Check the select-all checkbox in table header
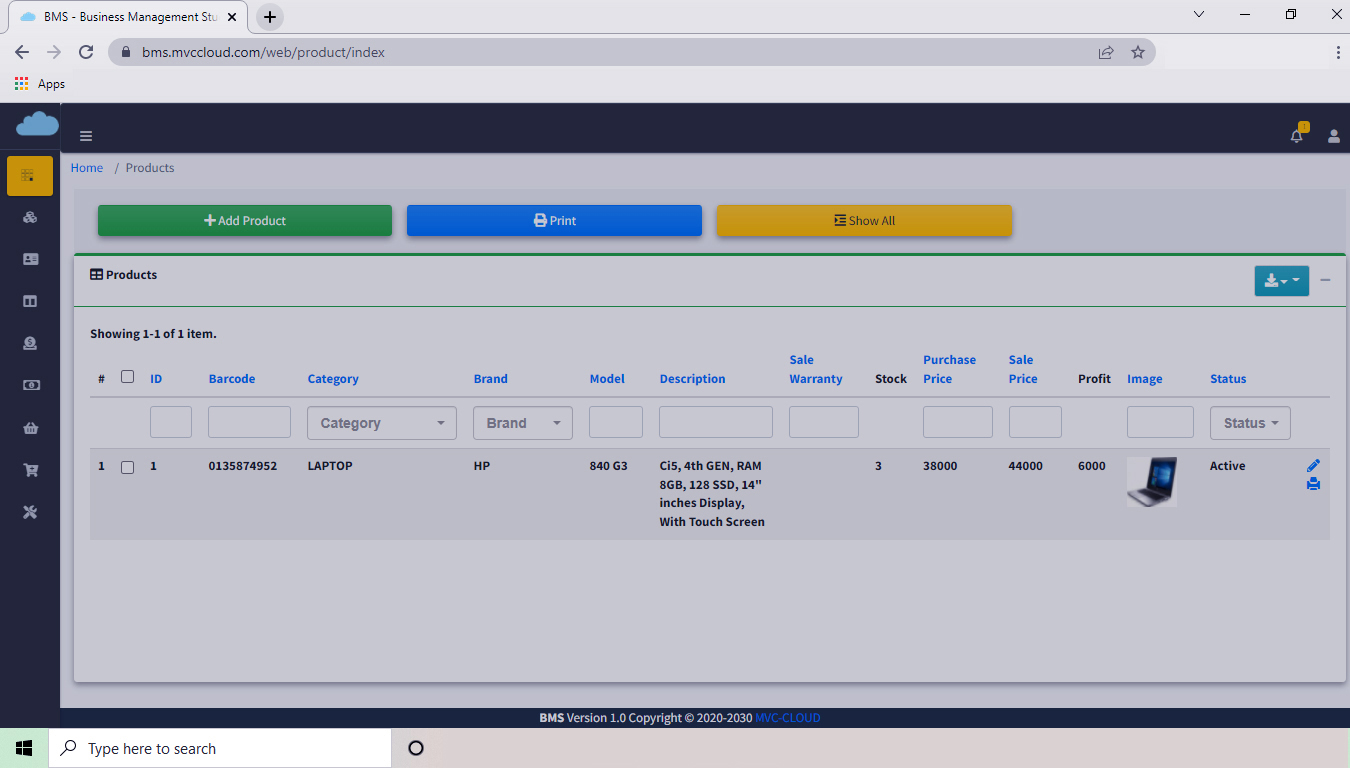 click(127, 377)
